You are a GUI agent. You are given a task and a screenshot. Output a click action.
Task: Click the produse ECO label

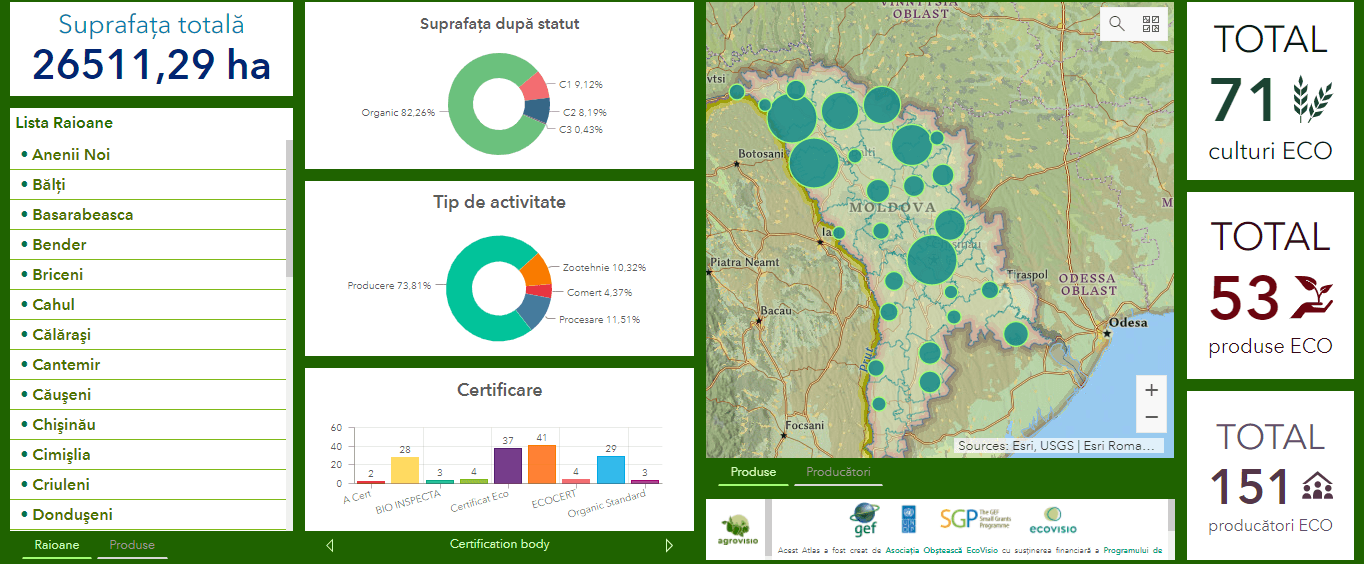1270,346
